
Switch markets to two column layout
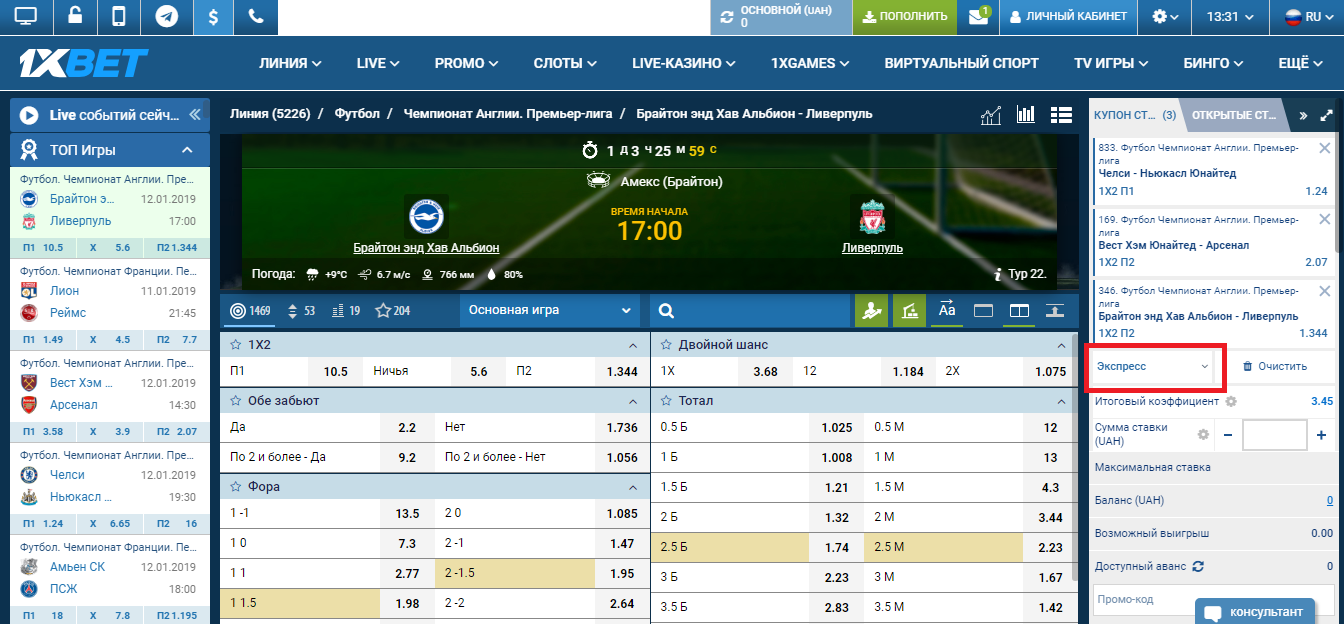tap(1019, 311)
